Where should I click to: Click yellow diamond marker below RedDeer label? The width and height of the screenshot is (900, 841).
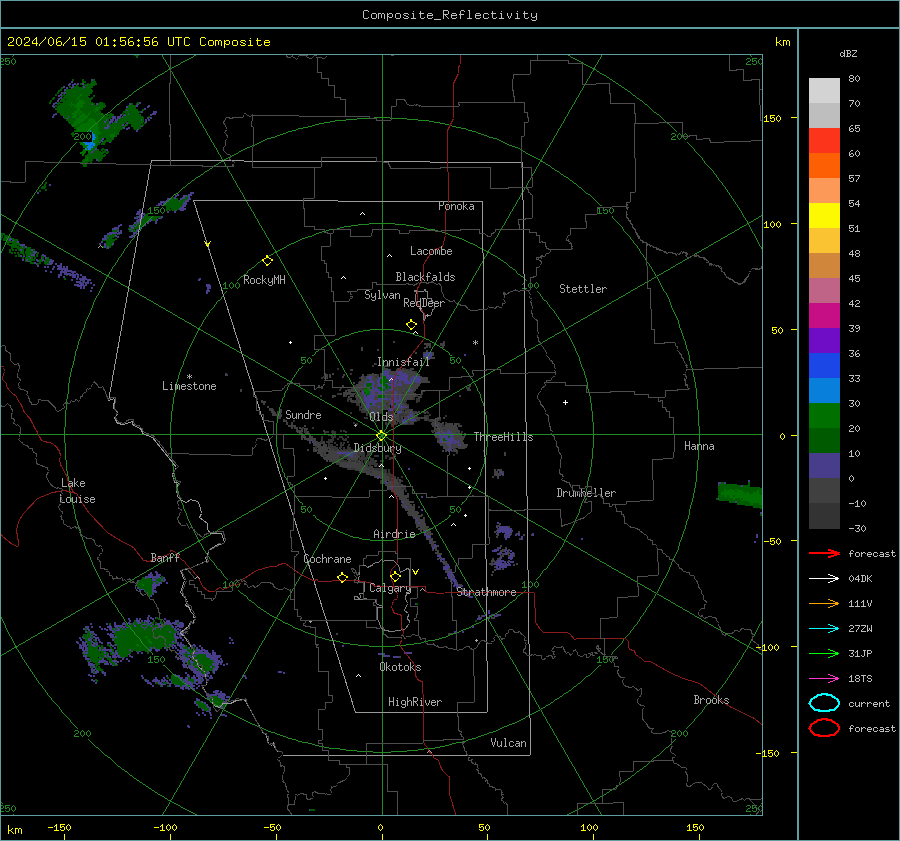tap(411, 325)
